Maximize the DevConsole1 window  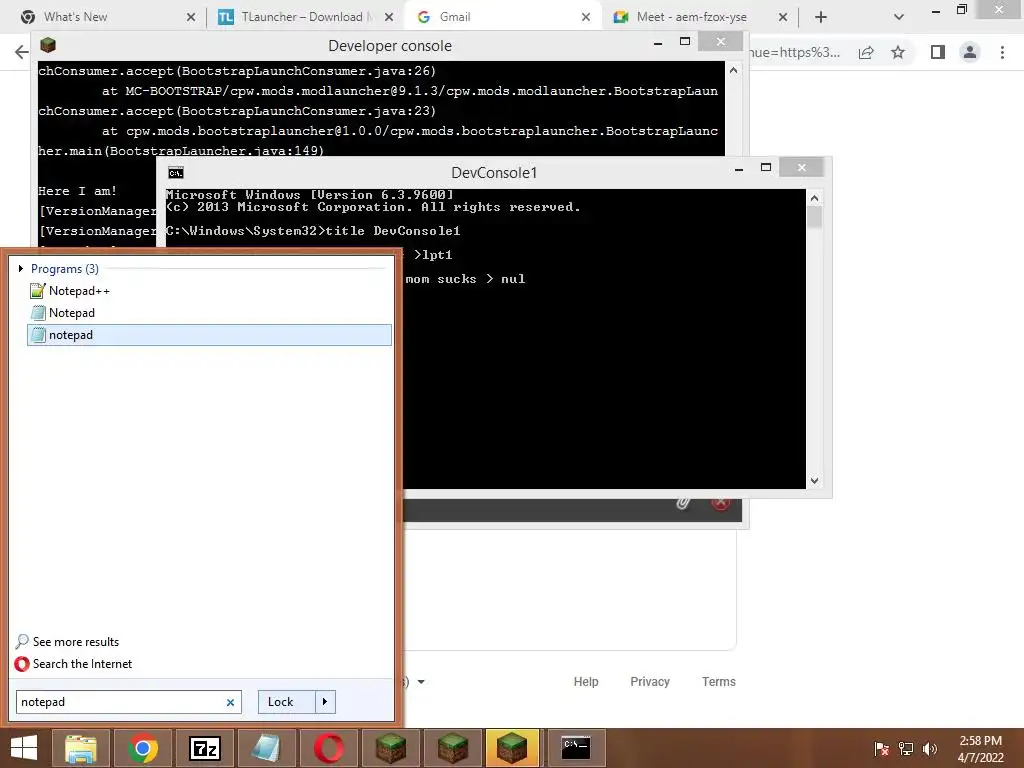click(766, 168)
